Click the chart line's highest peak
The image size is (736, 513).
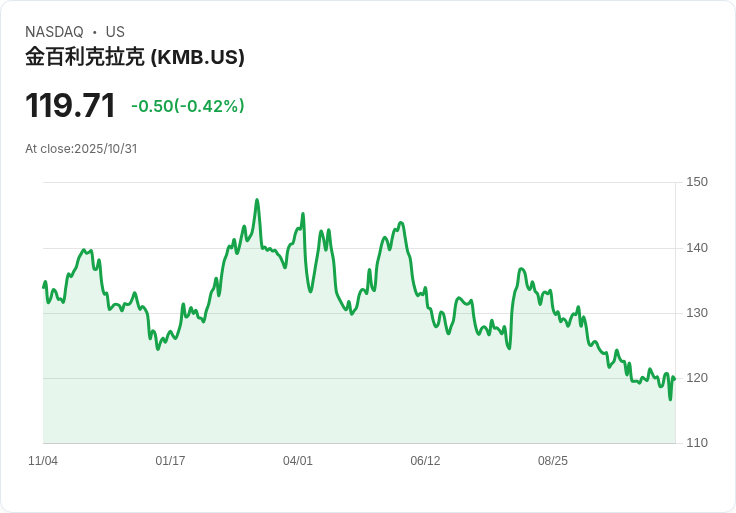click(x=257, y=200)
